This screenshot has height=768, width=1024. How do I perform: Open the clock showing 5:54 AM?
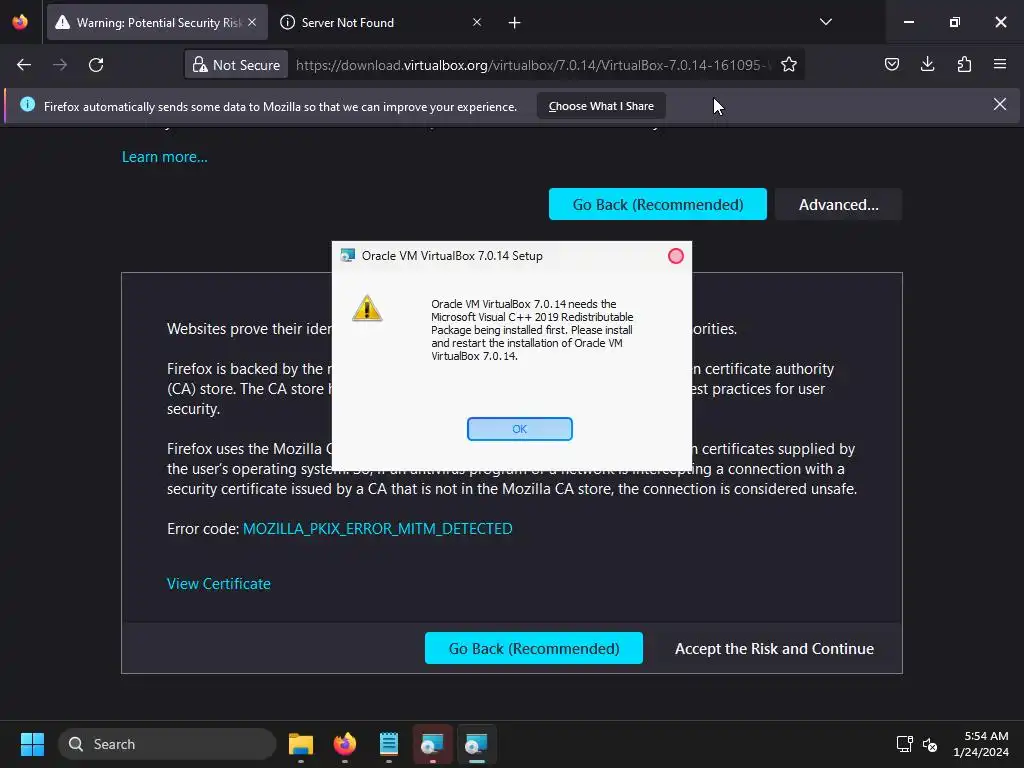[x=981, y=744]
